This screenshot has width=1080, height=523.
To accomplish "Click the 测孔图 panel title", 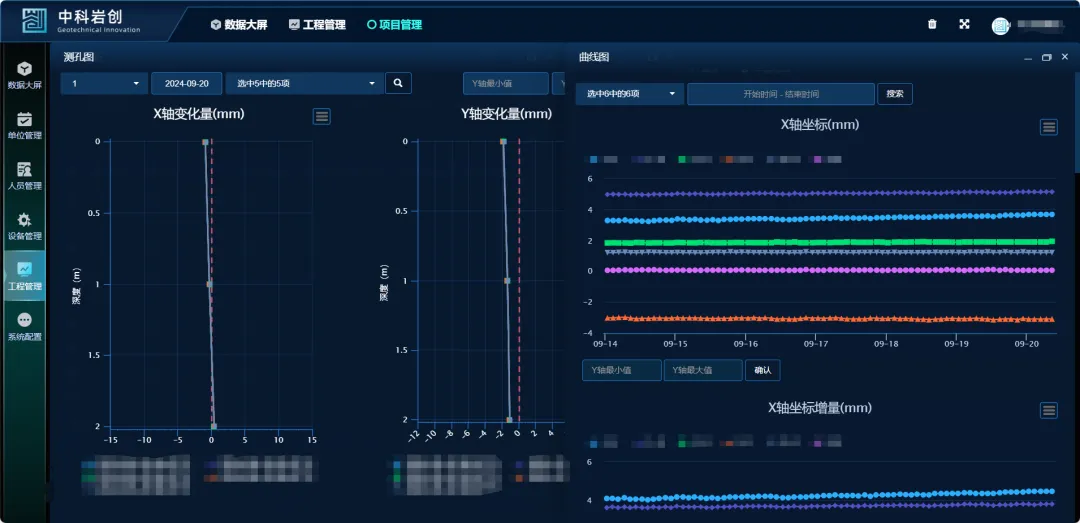I will [x=79, y=57].
